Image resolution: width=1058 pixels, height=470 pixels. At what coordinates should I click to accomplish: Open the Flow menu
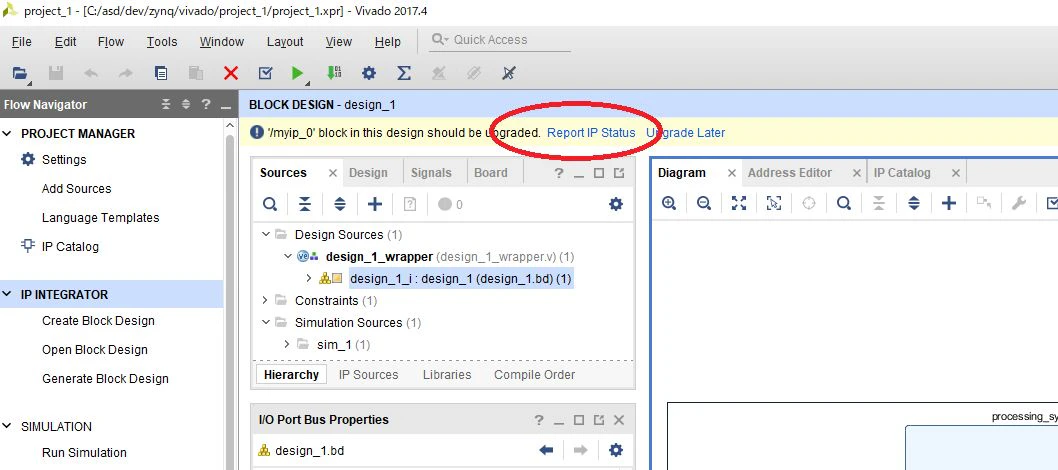pyautogui.click(x=111, y=42)
